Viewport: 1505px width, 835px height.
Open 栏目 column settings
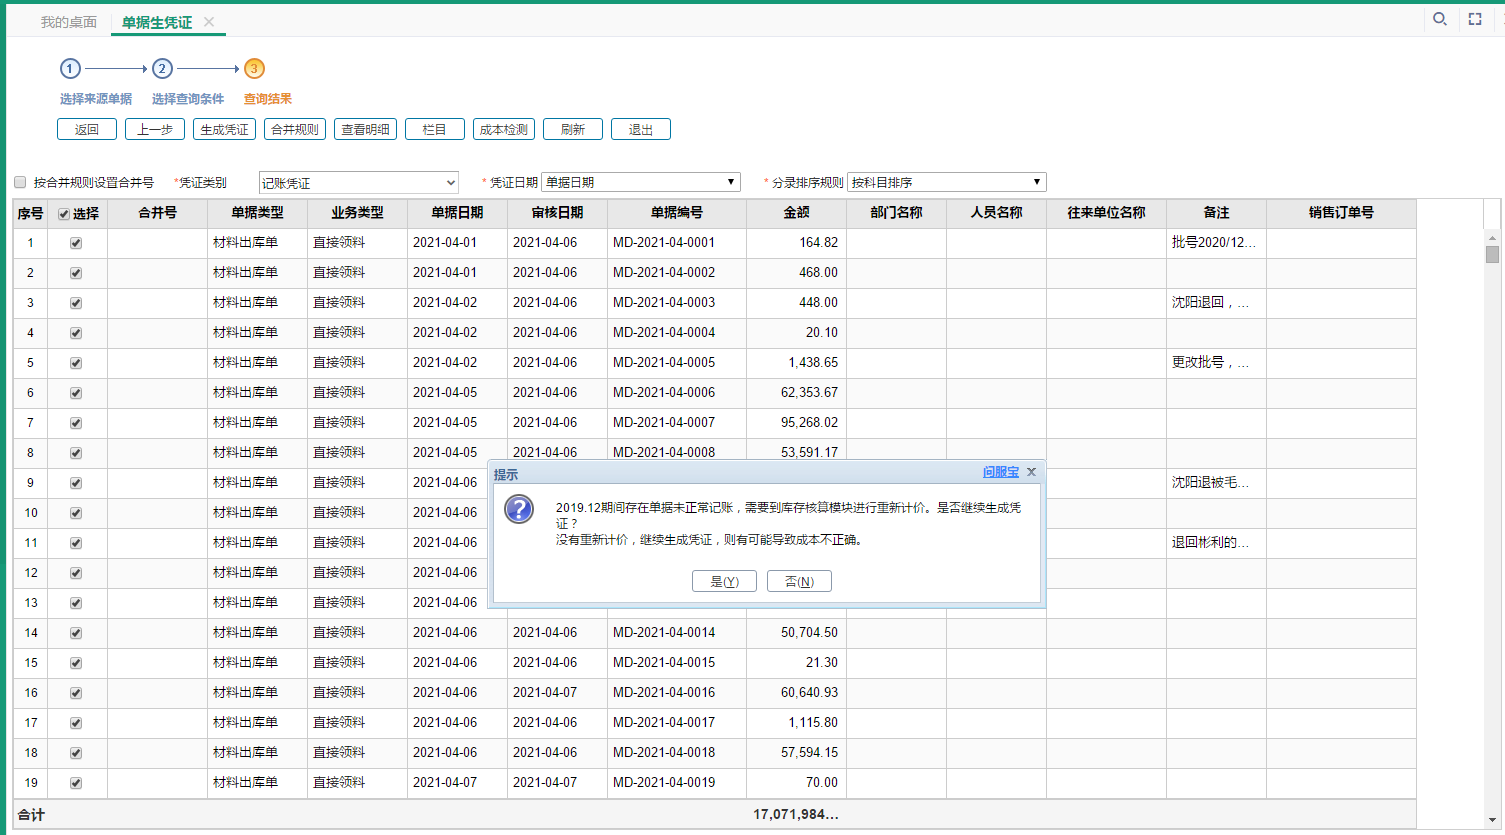click(x=435, y=129)
